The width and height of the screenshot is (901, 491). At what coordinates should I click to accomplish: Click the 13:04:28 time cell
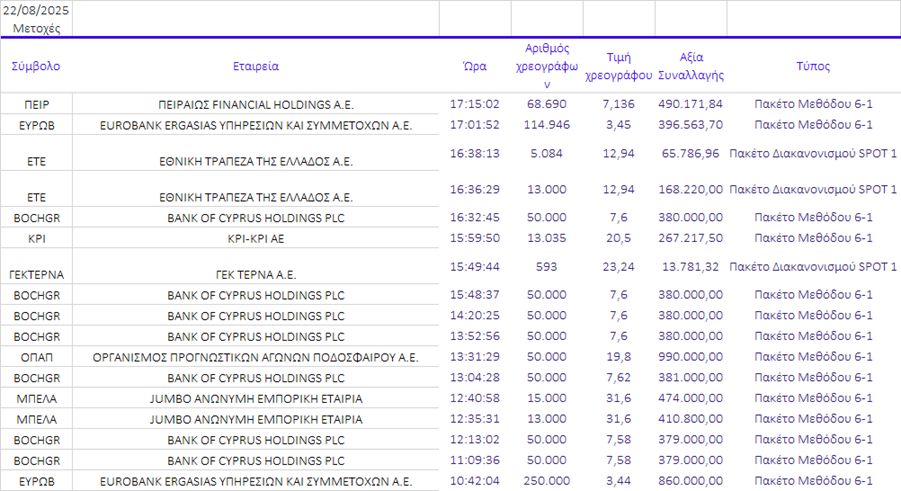pyautogui.click(x=475, y=378)
